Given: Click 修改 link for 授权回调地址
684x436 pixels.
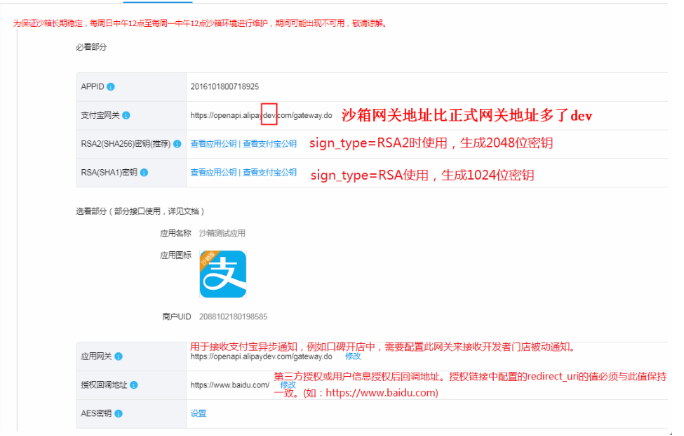Looking at the screenshot, I should coord(288,385).
